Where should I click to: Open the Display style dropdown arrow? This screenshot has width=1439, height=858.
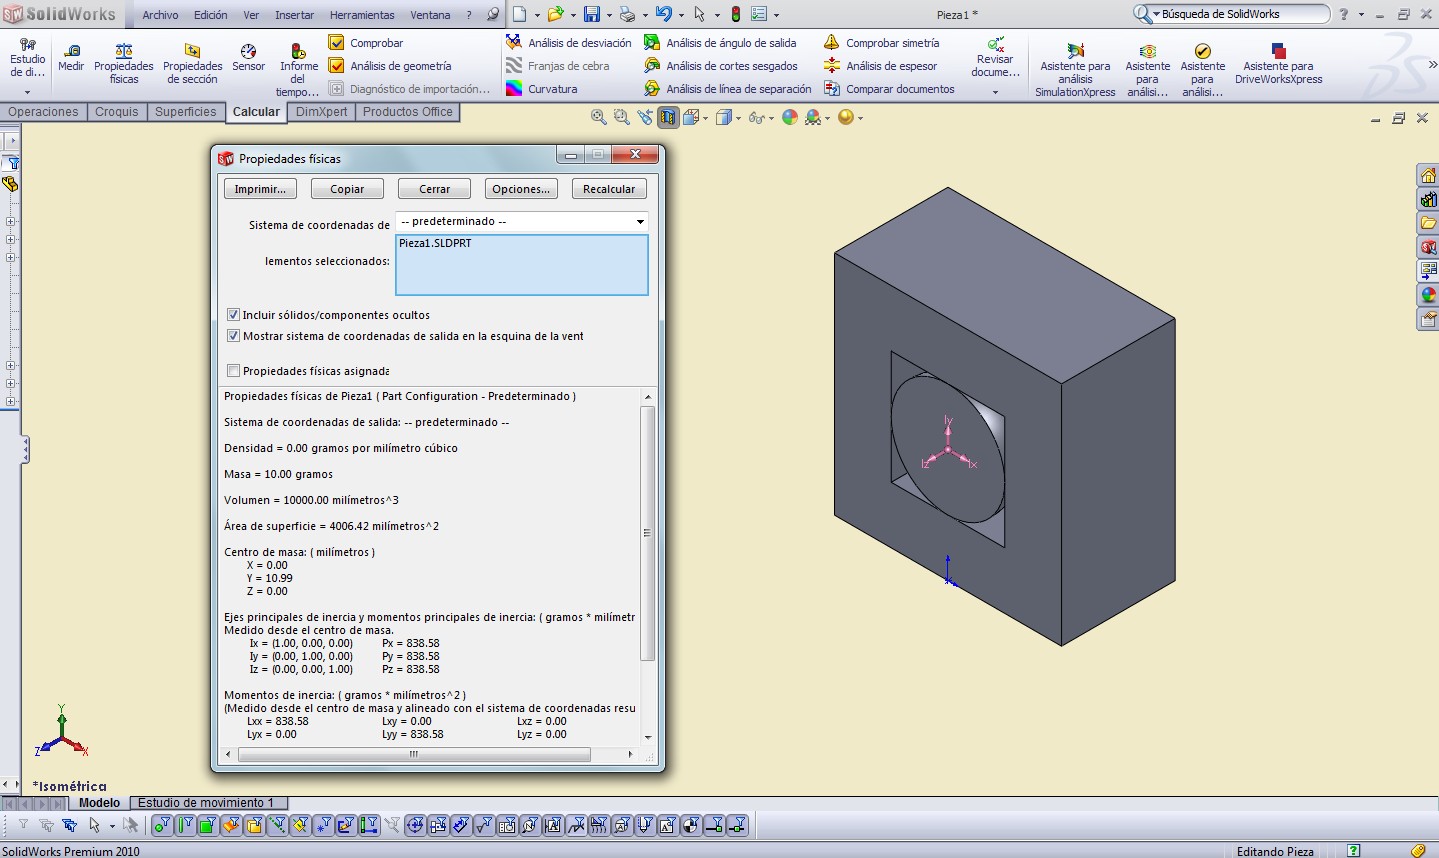[738, 118]
